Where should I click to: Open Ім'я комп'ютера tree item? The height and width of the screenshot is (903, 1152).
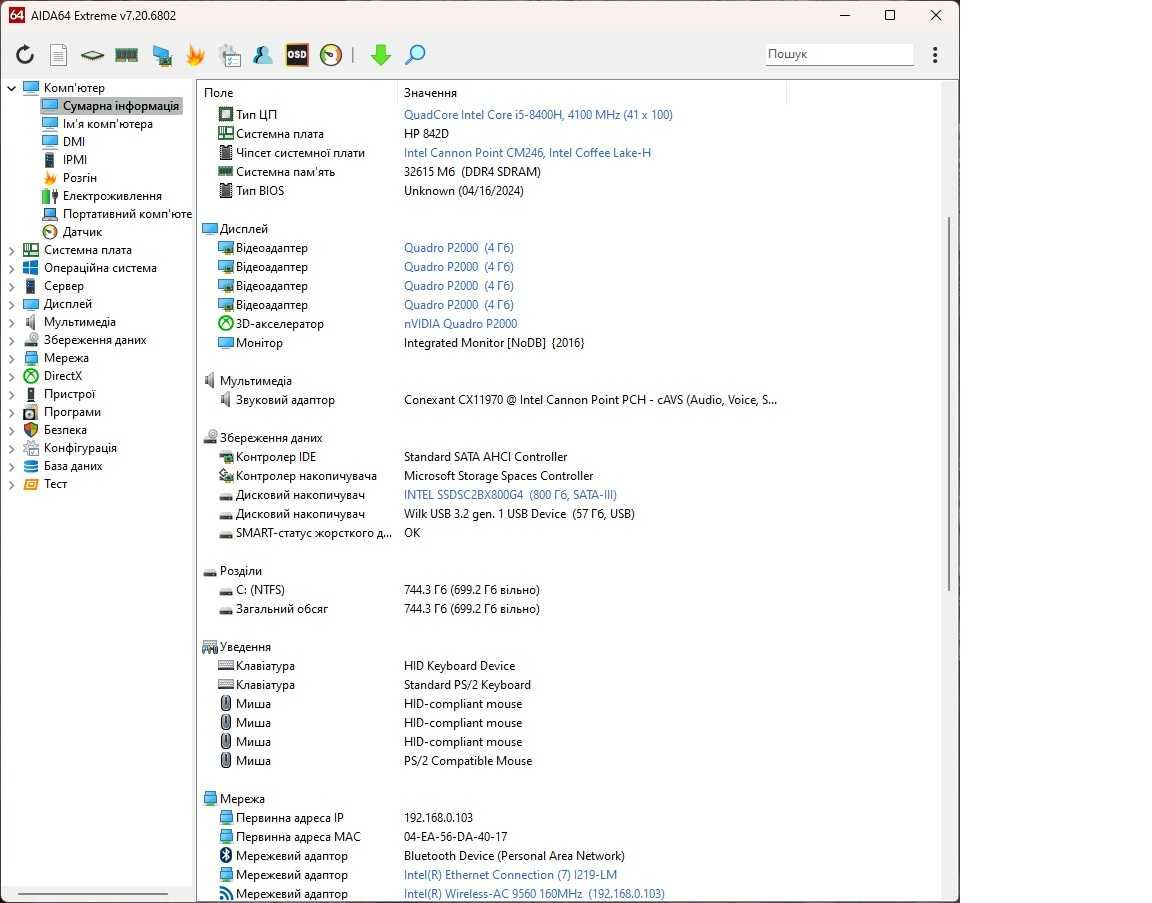107,123
